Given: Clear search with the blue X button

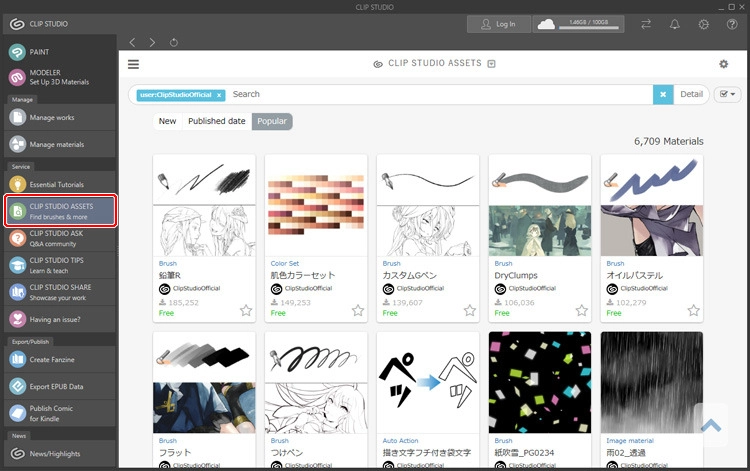Looking at the screenshot, I should pyautogui.click(x=663, y=95).
